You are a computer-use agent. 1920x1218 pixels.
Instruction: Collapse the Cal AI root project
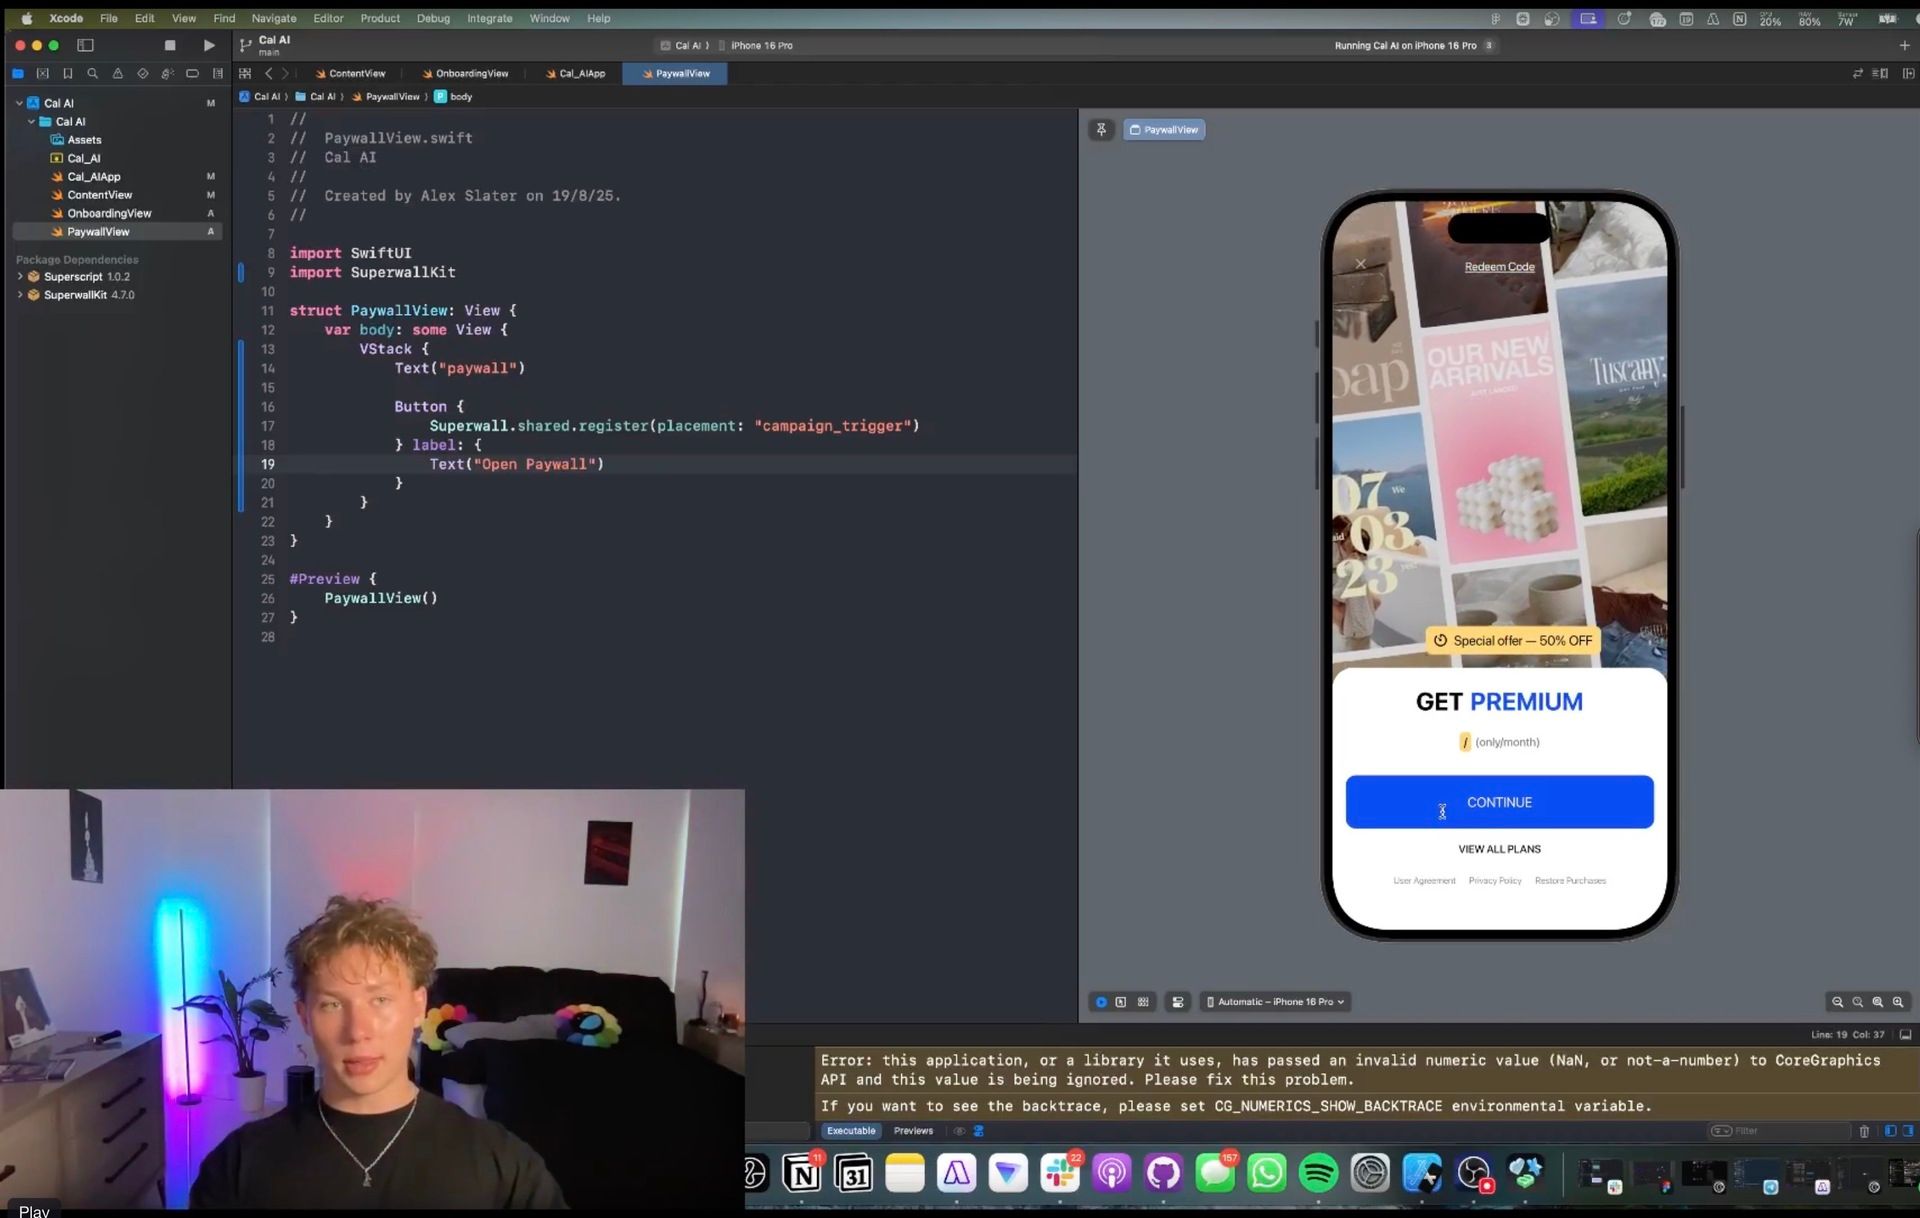pos(19,103)
